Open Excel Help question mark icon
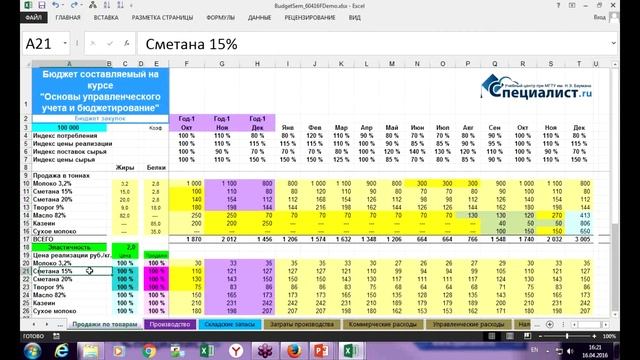 coord(558,5)
